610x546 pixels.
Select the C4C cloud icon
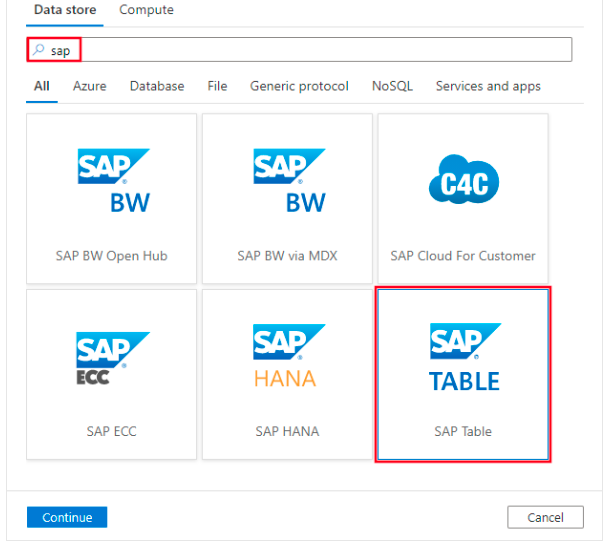pos(463,181)
